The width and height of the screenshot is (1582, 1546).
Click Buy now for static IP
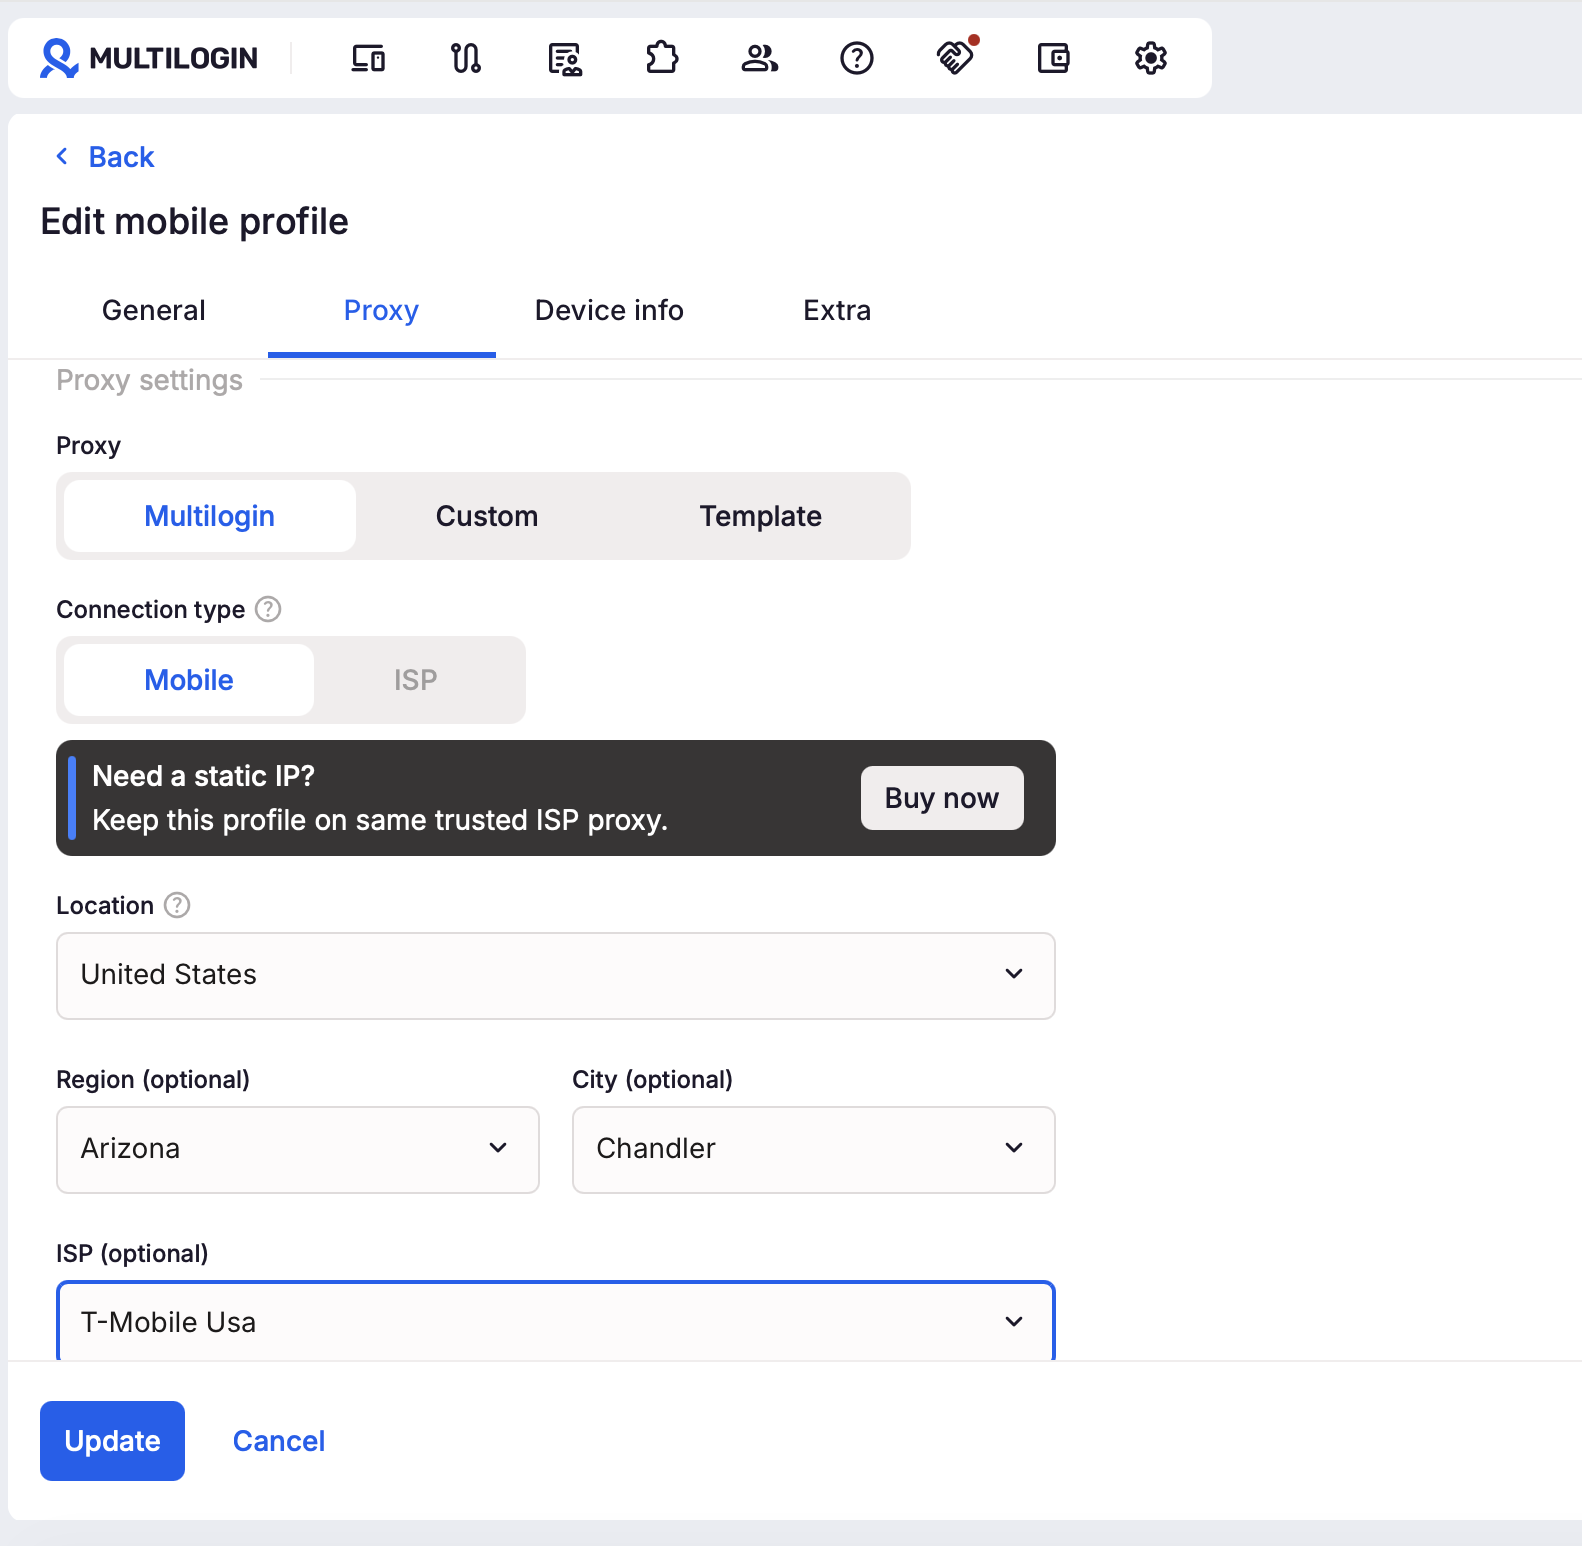942,798
